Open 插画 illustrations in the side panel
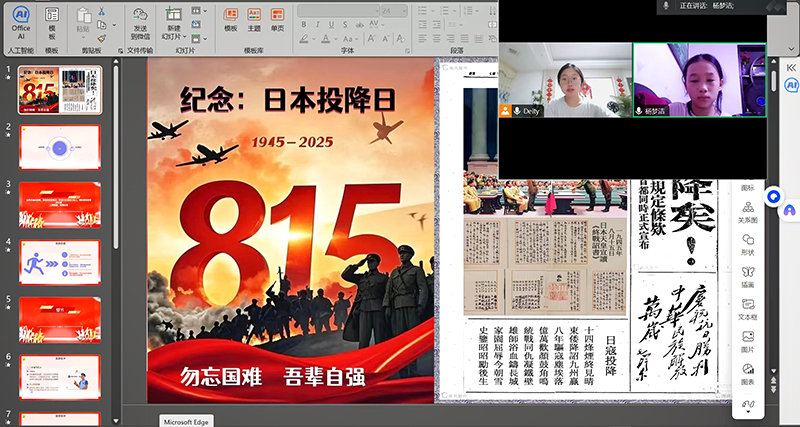Viewport: 800px width, 427px height. 748,277
